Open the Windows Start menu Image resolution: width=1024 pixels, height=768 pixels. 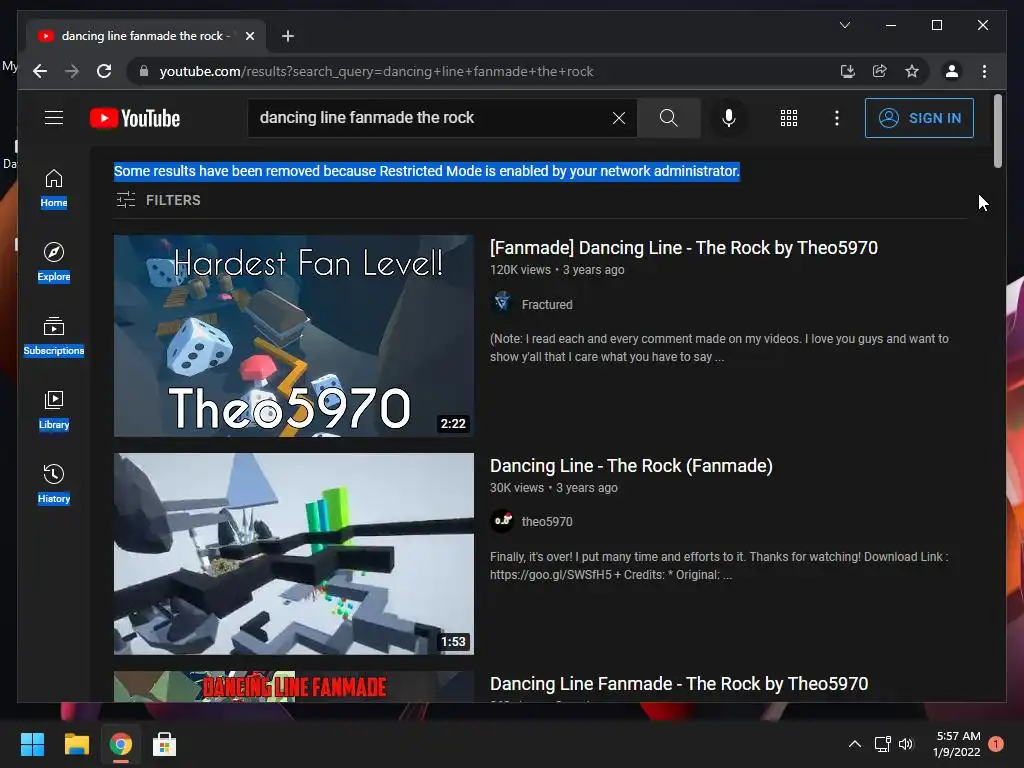coord(32,744)
